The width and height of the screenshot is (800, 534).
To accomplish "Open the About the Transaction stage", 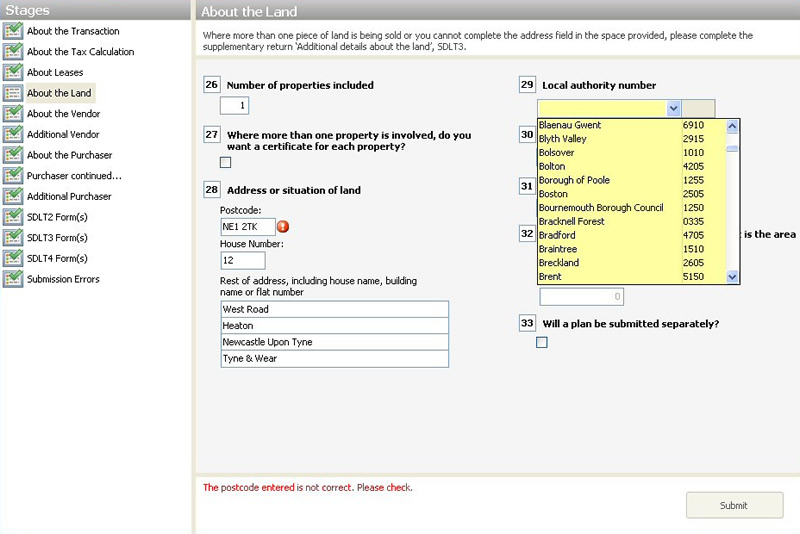I will pyautogui.click(x=73, y=31).
